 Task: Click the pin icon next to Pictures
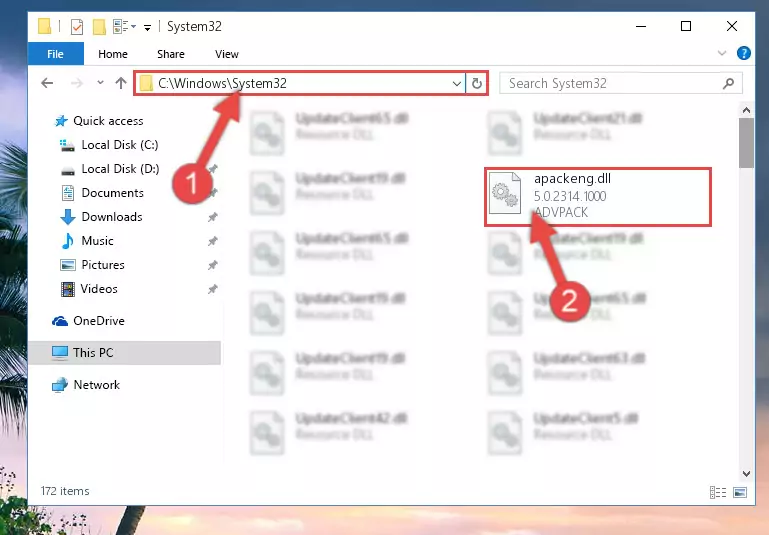(212, 265)
